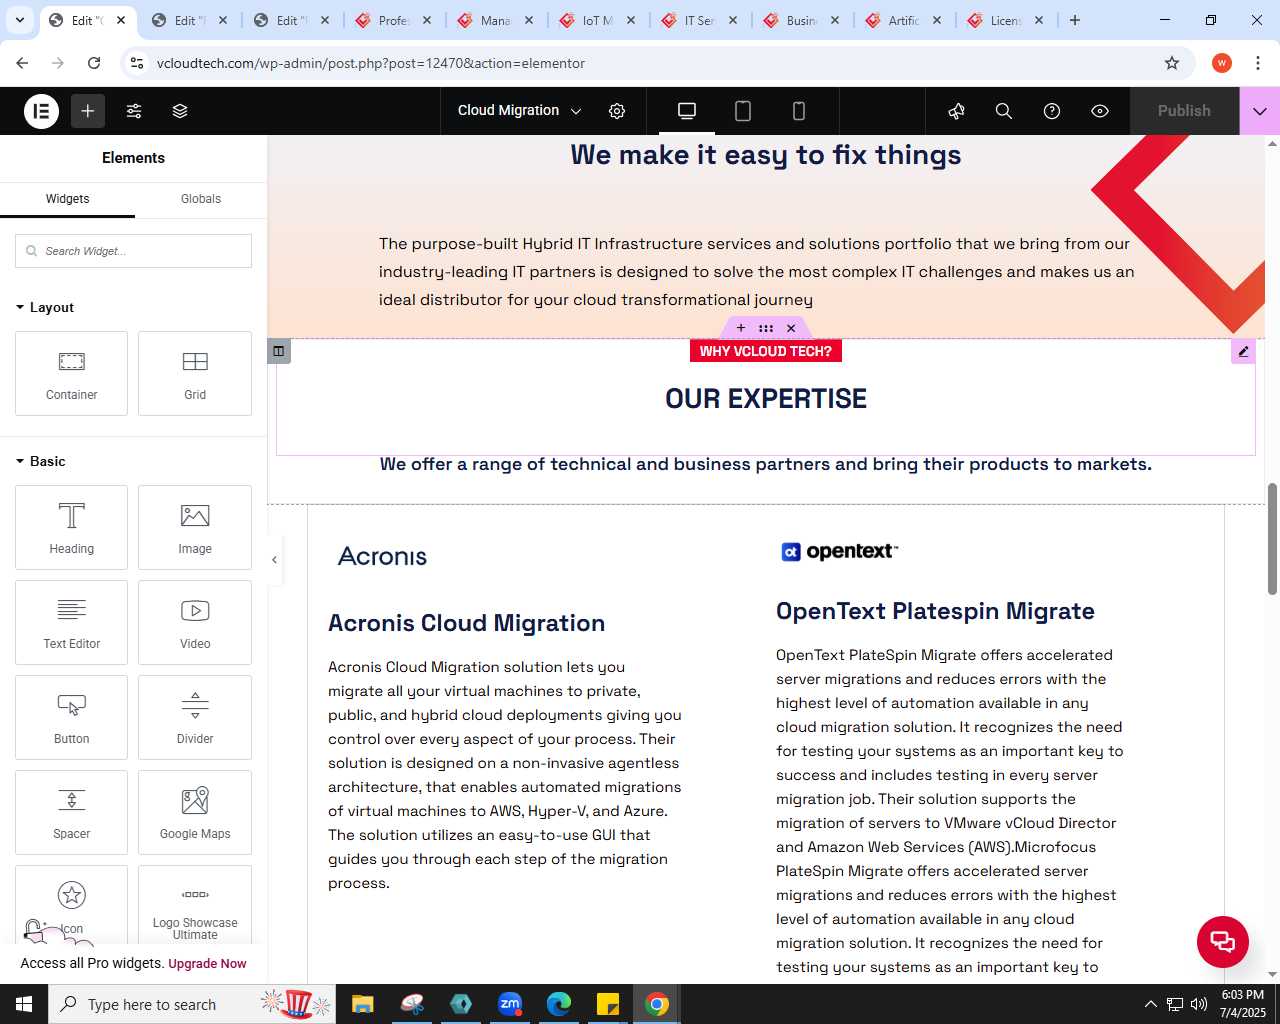This screenshot has height=1024, width=1280.
Task: Select the Image widget
Action: [195, 527]
